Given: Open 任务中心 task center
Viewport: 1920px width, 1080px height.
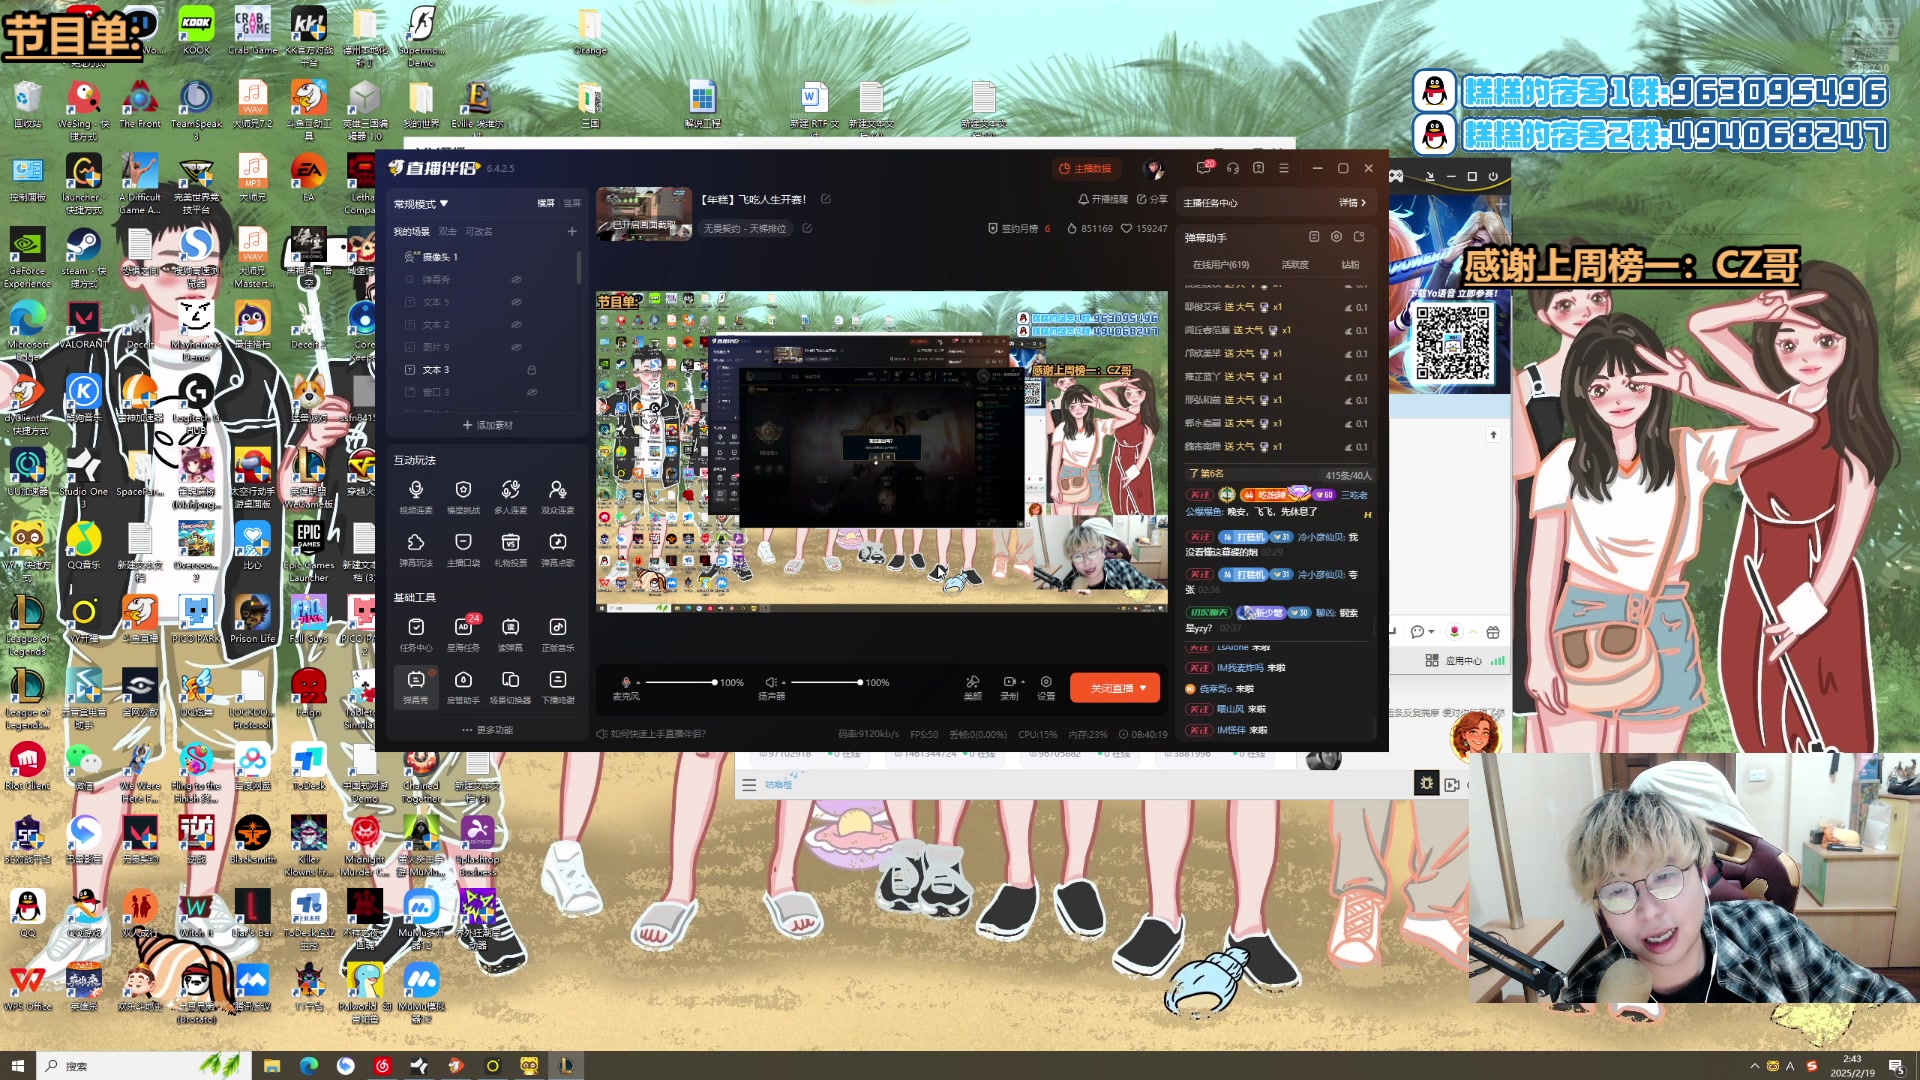Looking at the screenshot, I should [x=416, y=634].
